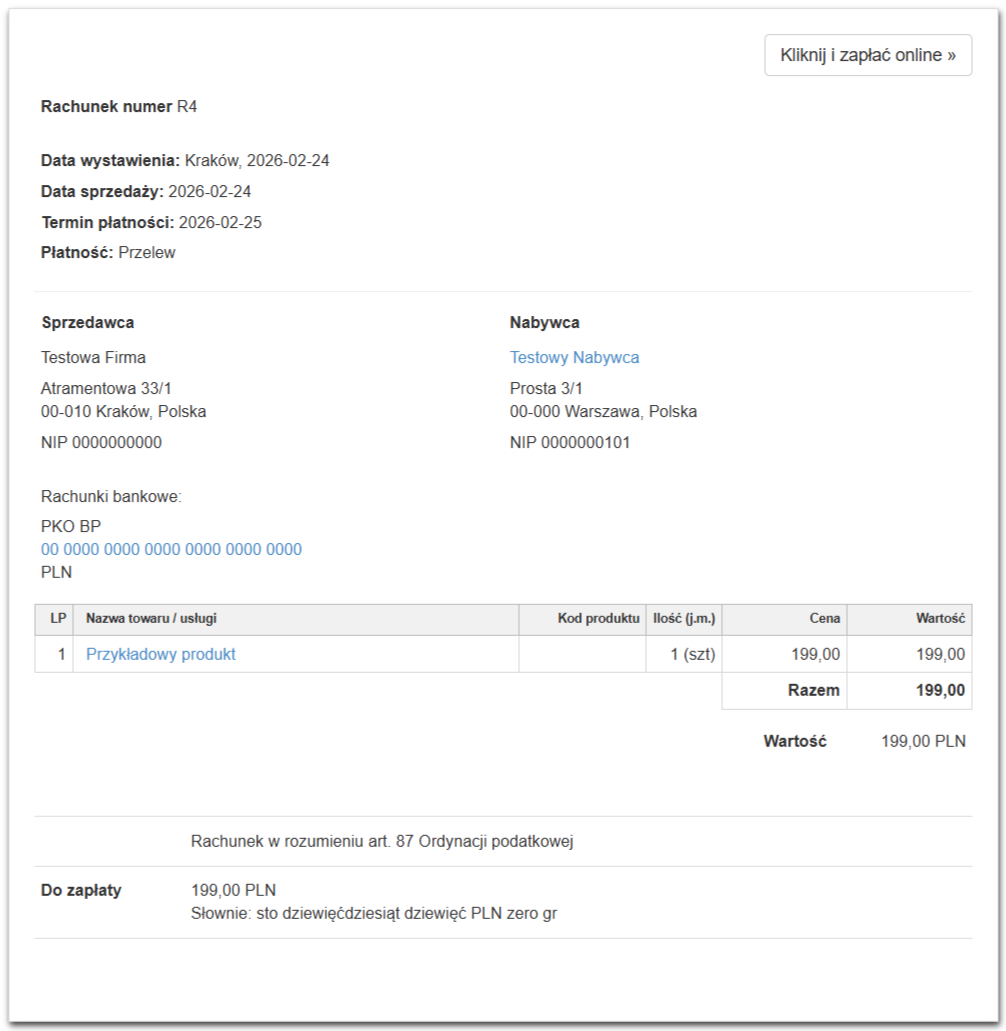Click the payment due date 2026-02-25
This screenshot has width=1006, height=1031.
click(x=220, y=222)
